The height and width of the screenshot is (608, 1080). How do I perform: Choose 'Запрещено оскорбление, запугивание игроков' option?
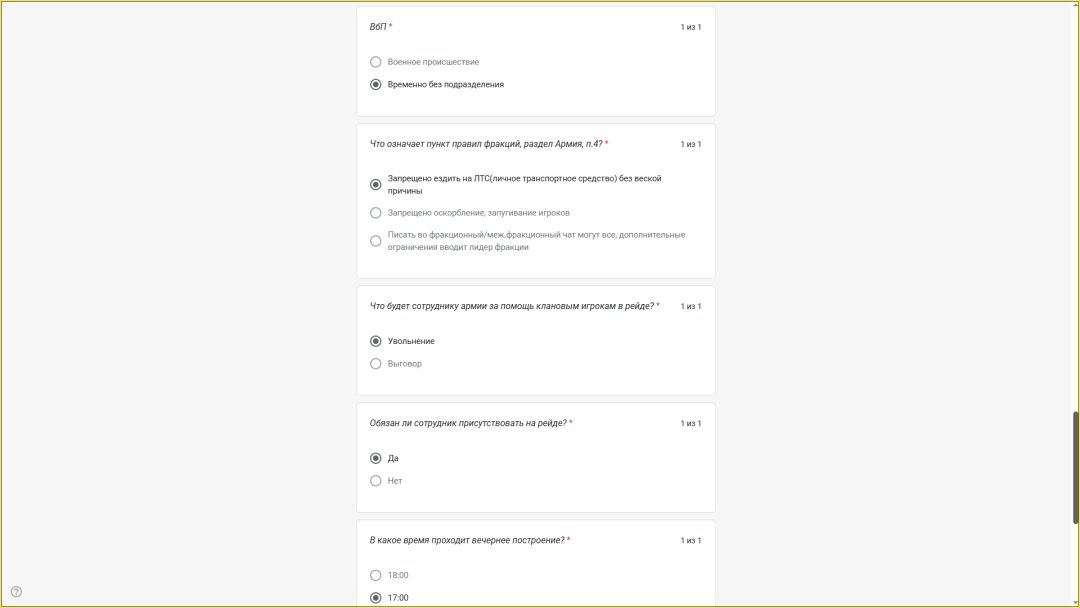376,213
